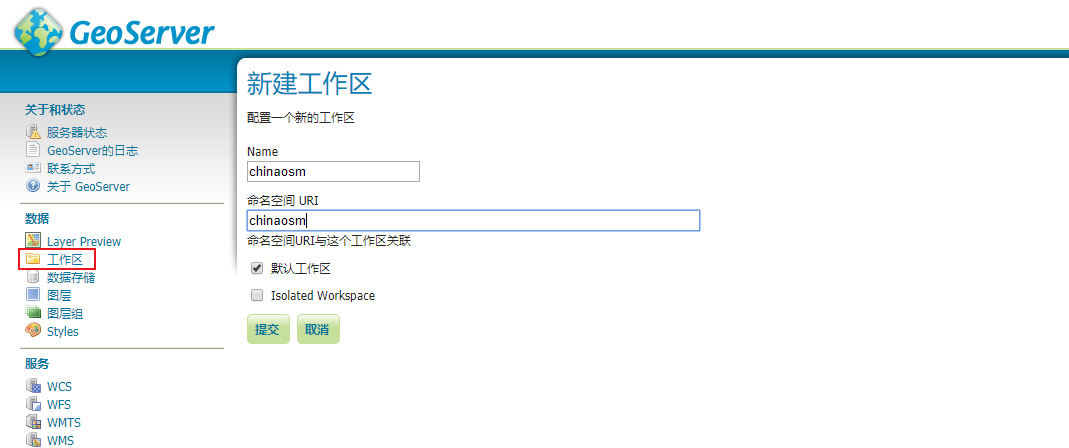Click the WFS service icon
Viewport: 1069px width, 448px height.
point(33,404)
